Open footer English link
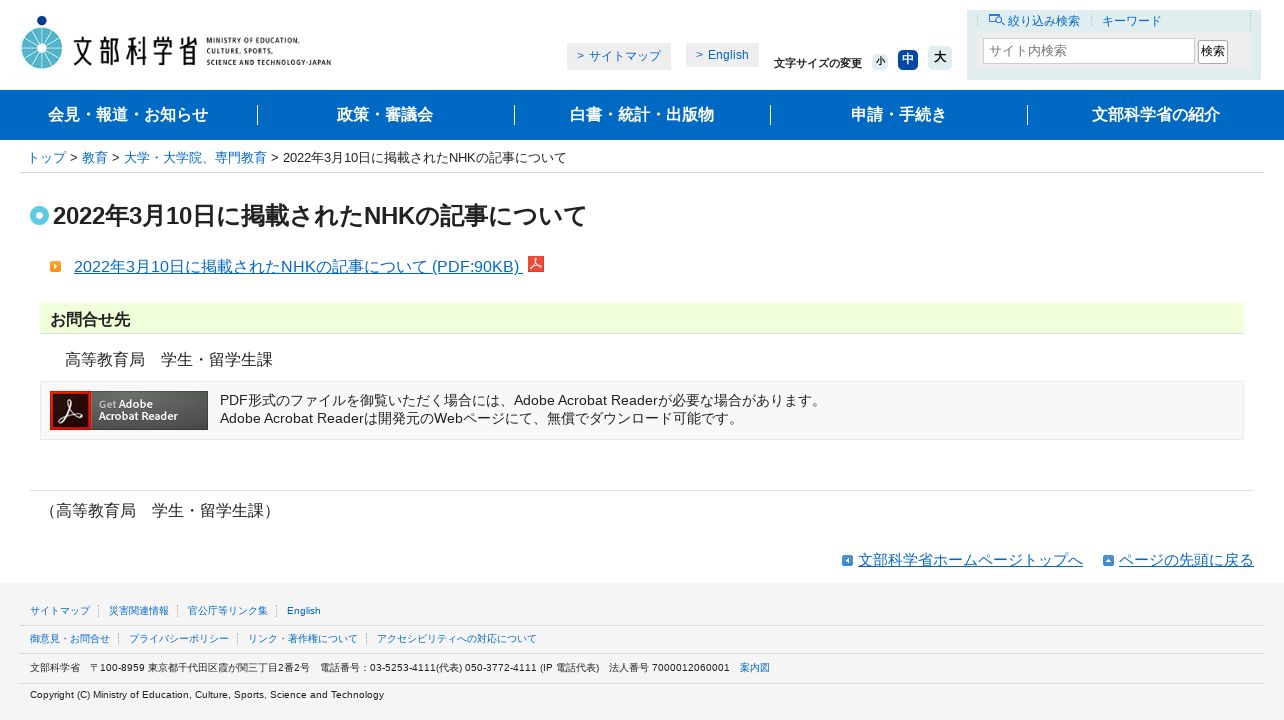1284x720 pixels. 304,611
